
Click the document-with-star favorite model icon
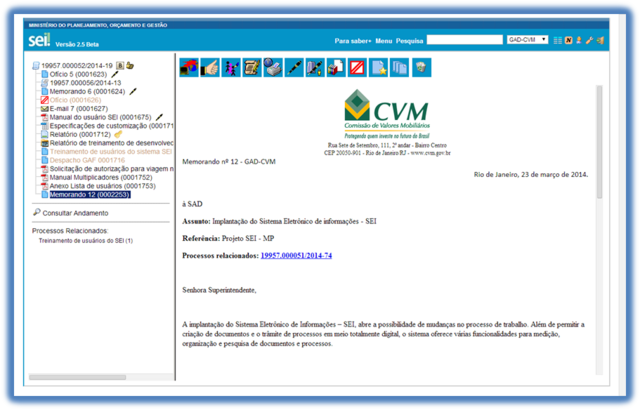pos(378,67)
